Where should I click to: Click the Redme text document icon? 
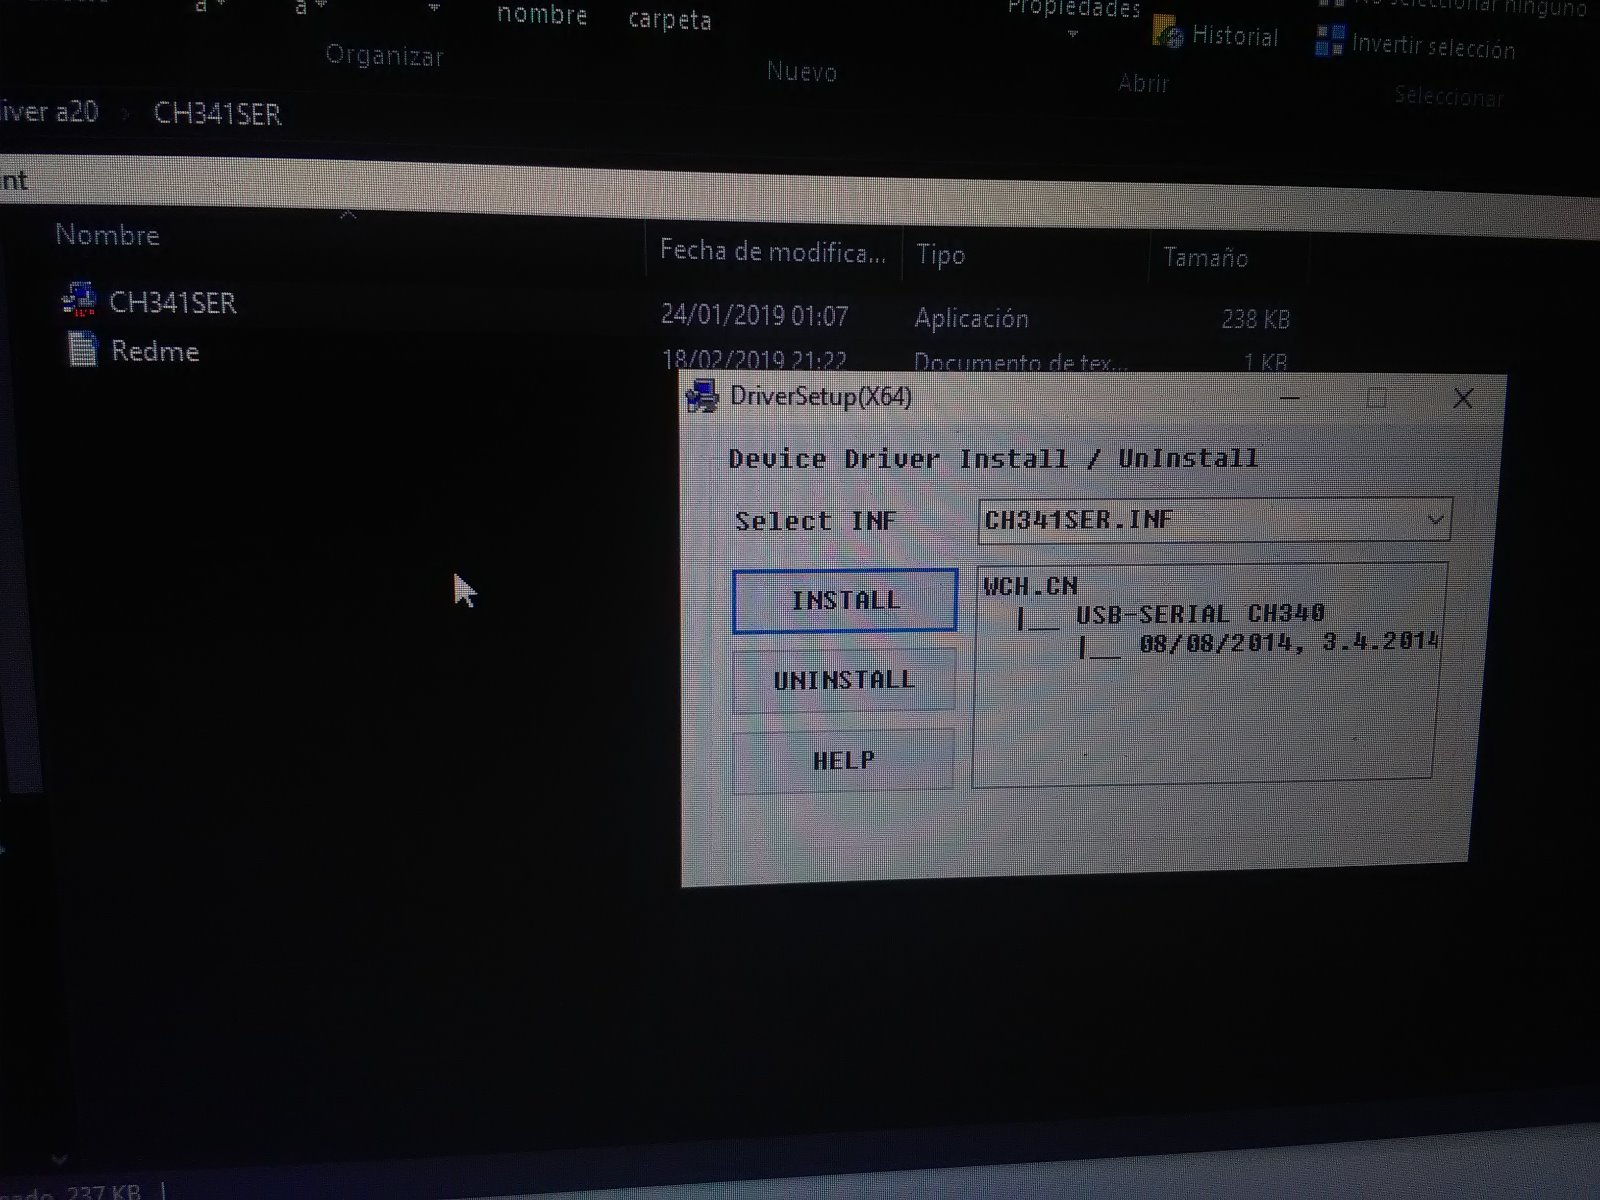[x=82, y=349]
